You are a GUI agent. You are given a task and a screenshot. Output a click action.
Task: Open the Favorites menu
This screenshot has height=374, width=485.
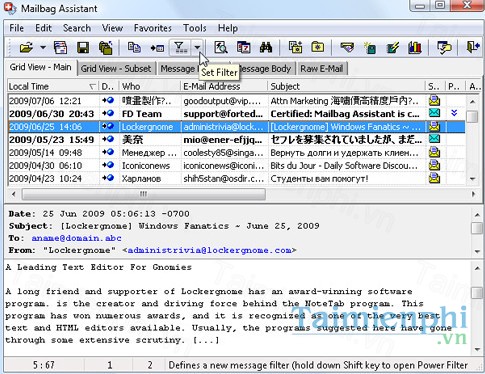(153, 28)
